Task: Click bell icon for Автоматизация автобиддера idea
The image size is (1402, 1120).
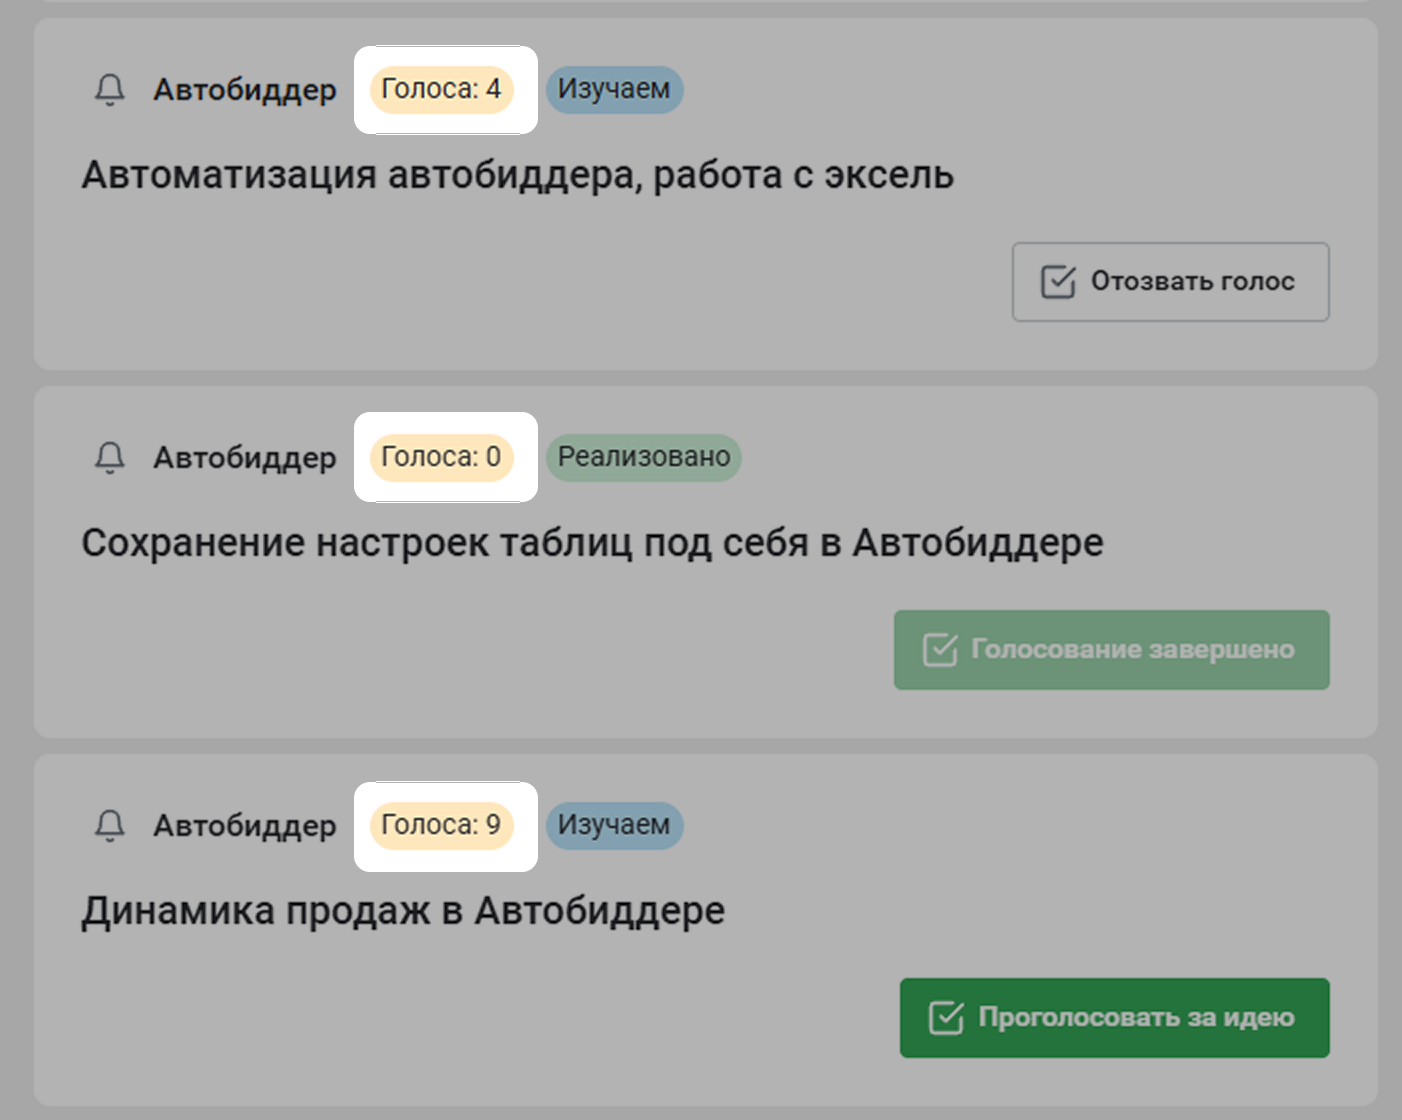Action: 110,90
